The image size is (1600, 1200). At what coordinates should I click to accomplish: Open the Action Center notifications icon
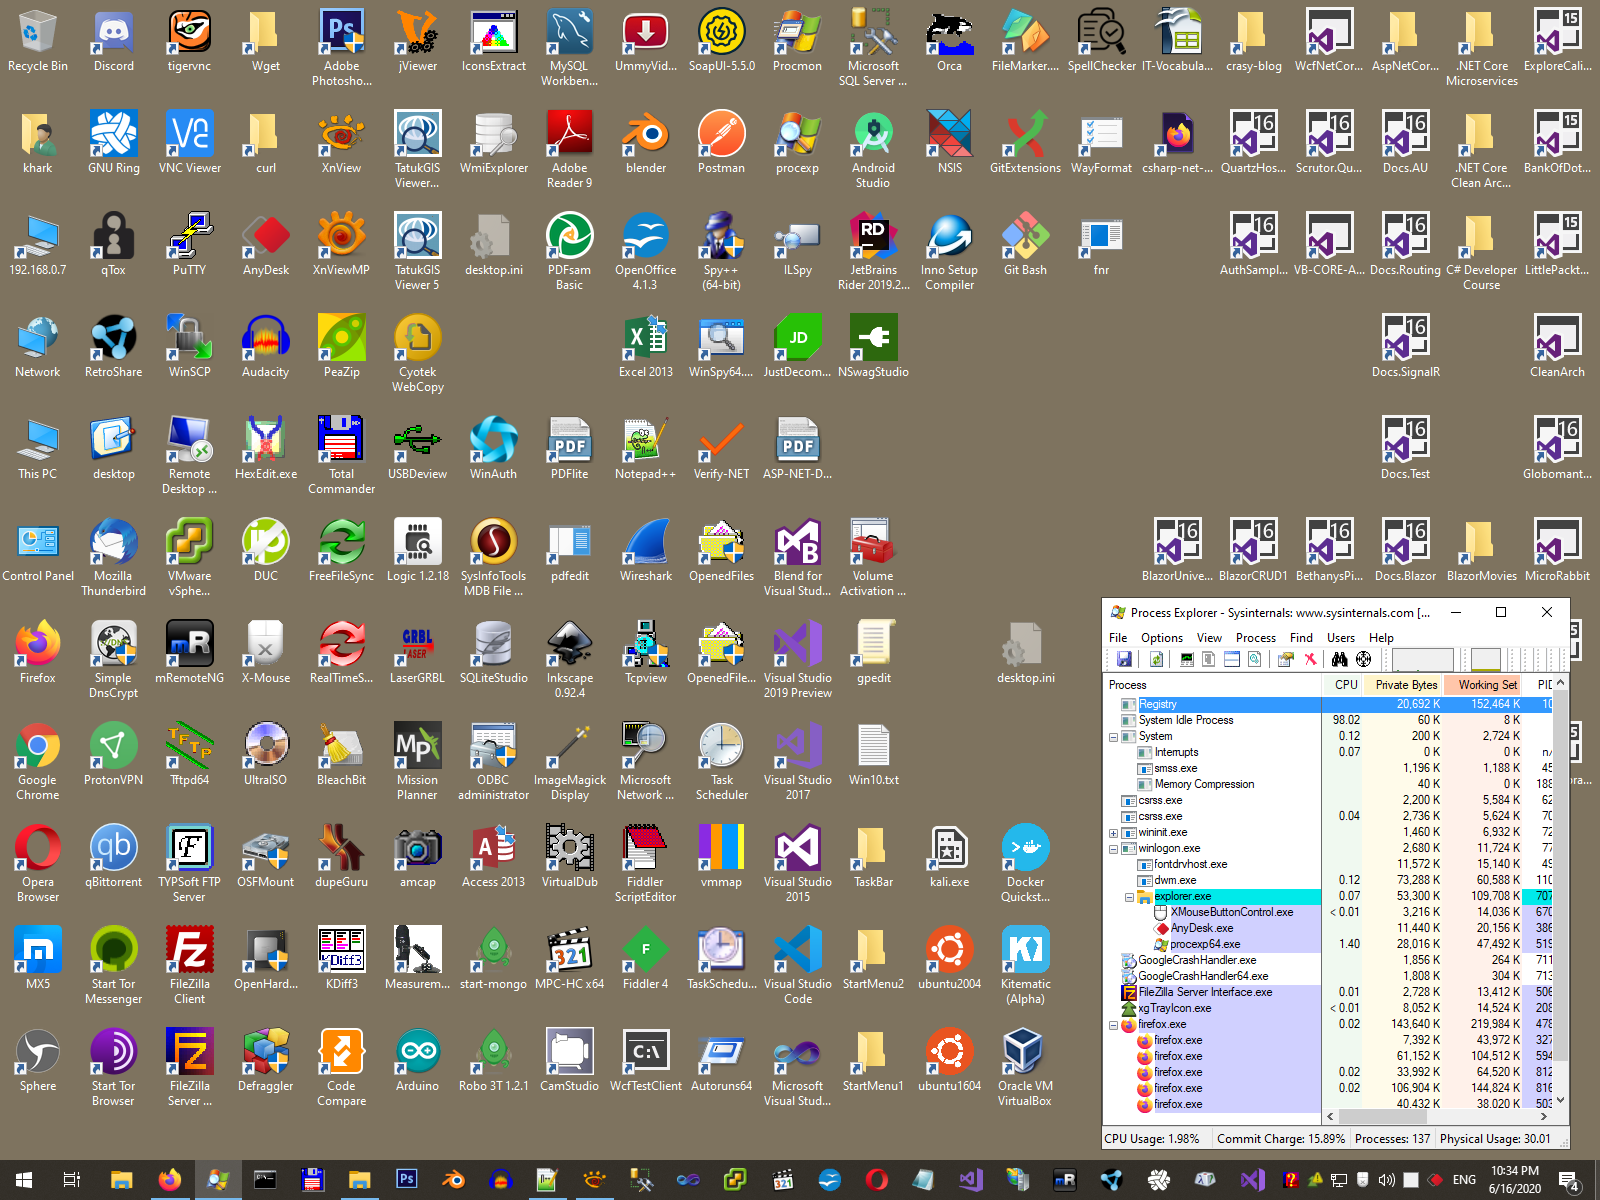click(x=1569, y=1180)
